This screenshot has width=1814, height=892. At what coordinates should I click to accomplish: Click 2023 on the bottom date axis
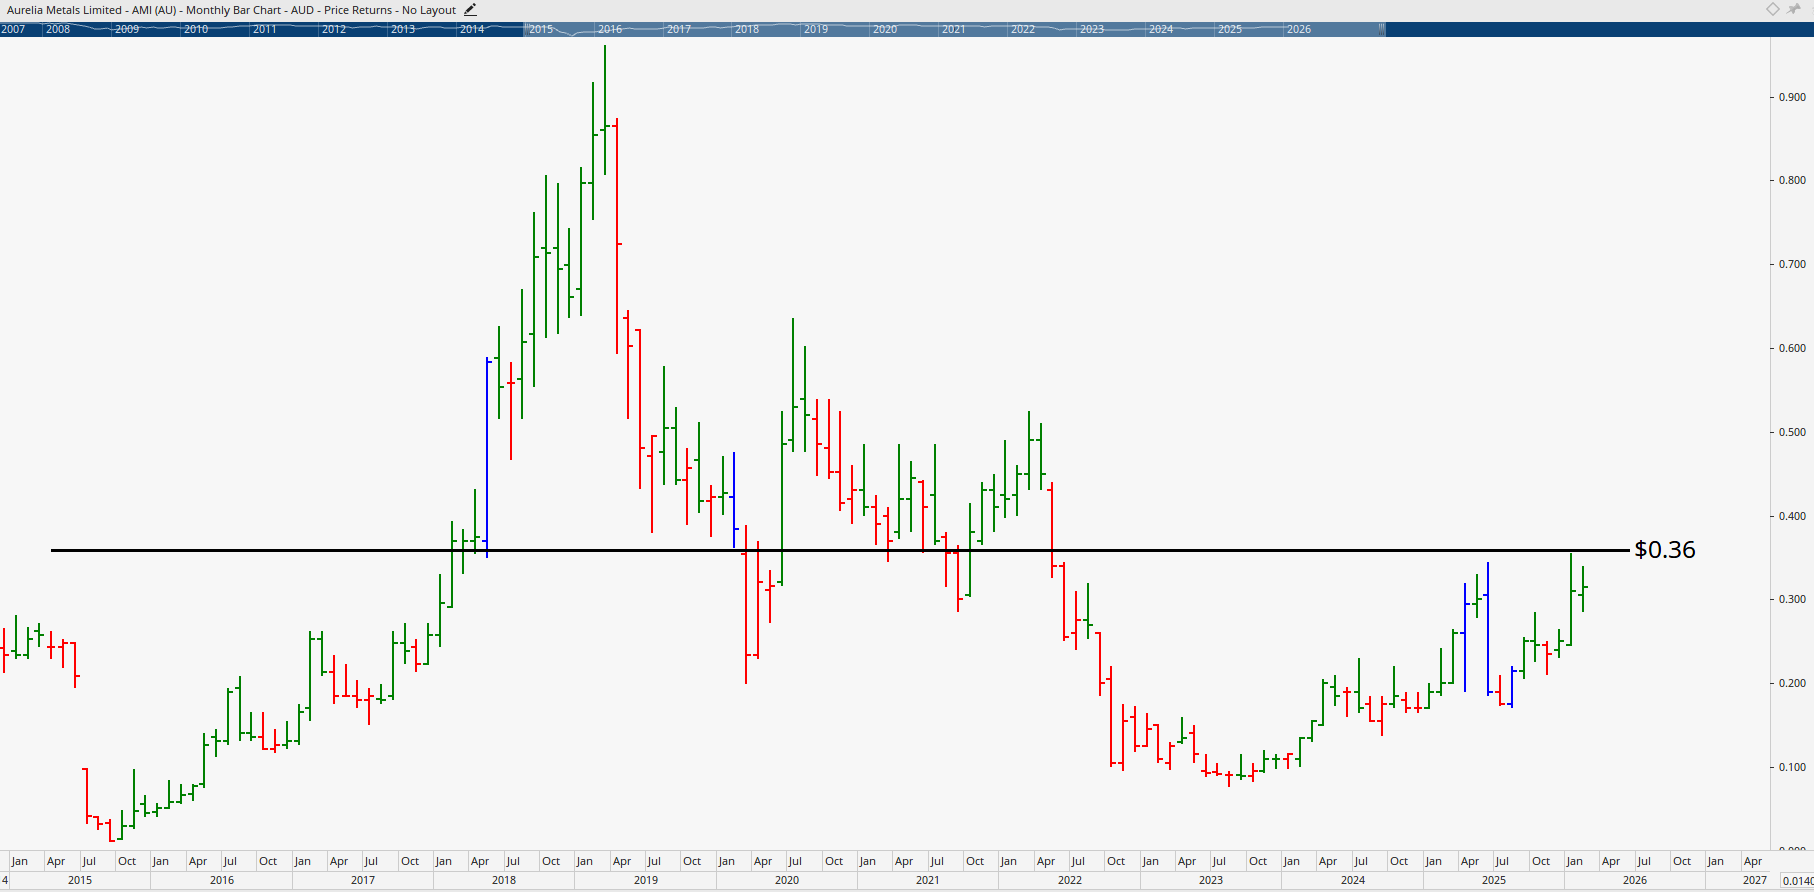(x=1211, y=880)
